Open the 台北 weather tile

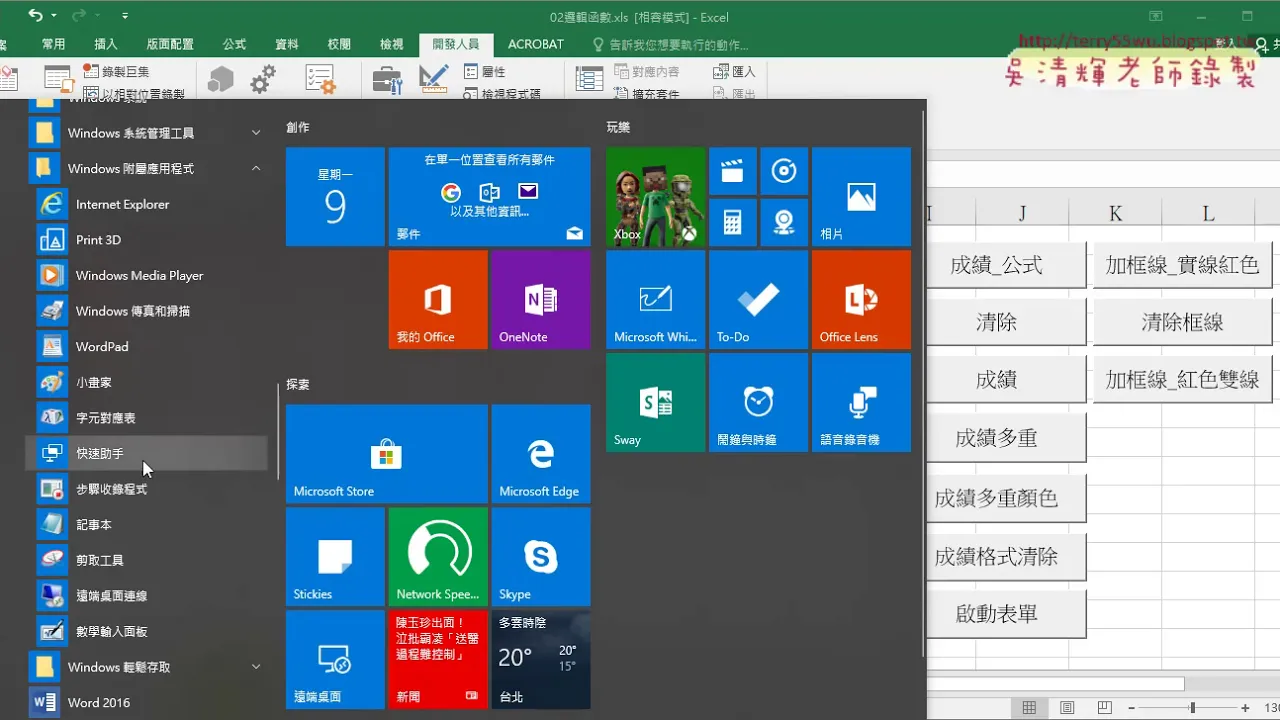point(541,660)
